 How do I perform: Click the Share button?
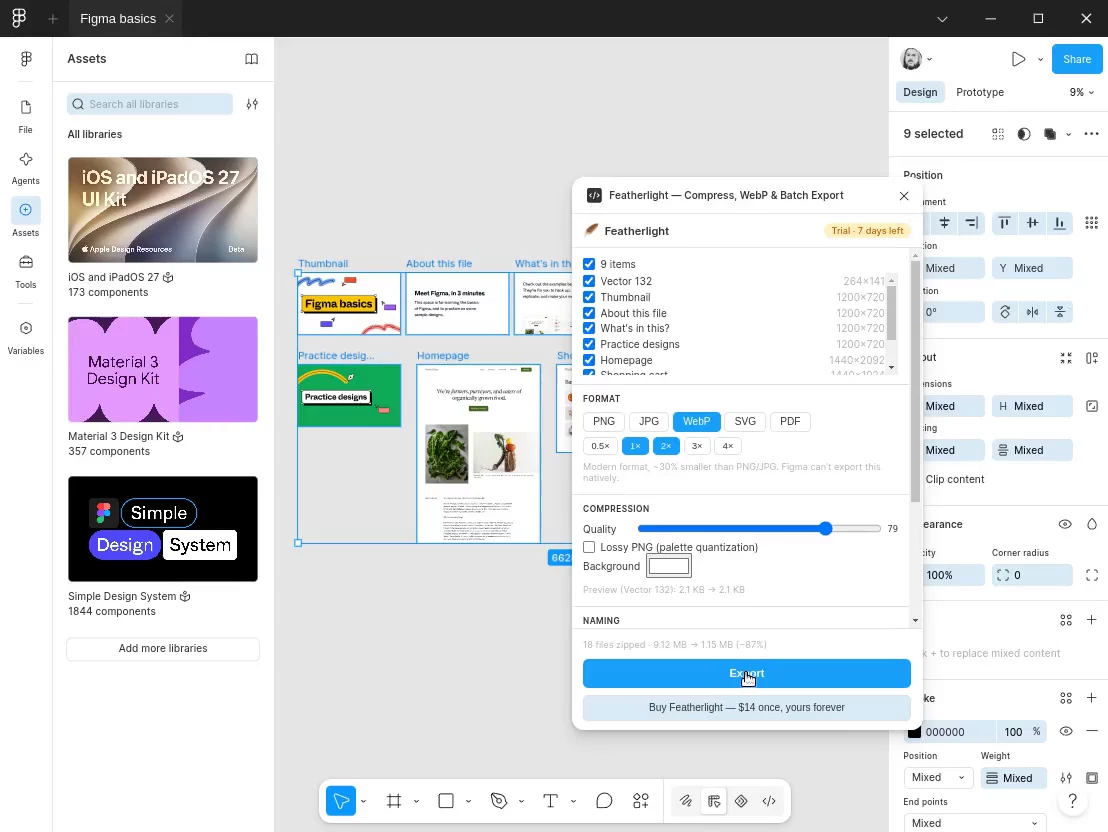pyautogui.click(x=1077, y=59)
